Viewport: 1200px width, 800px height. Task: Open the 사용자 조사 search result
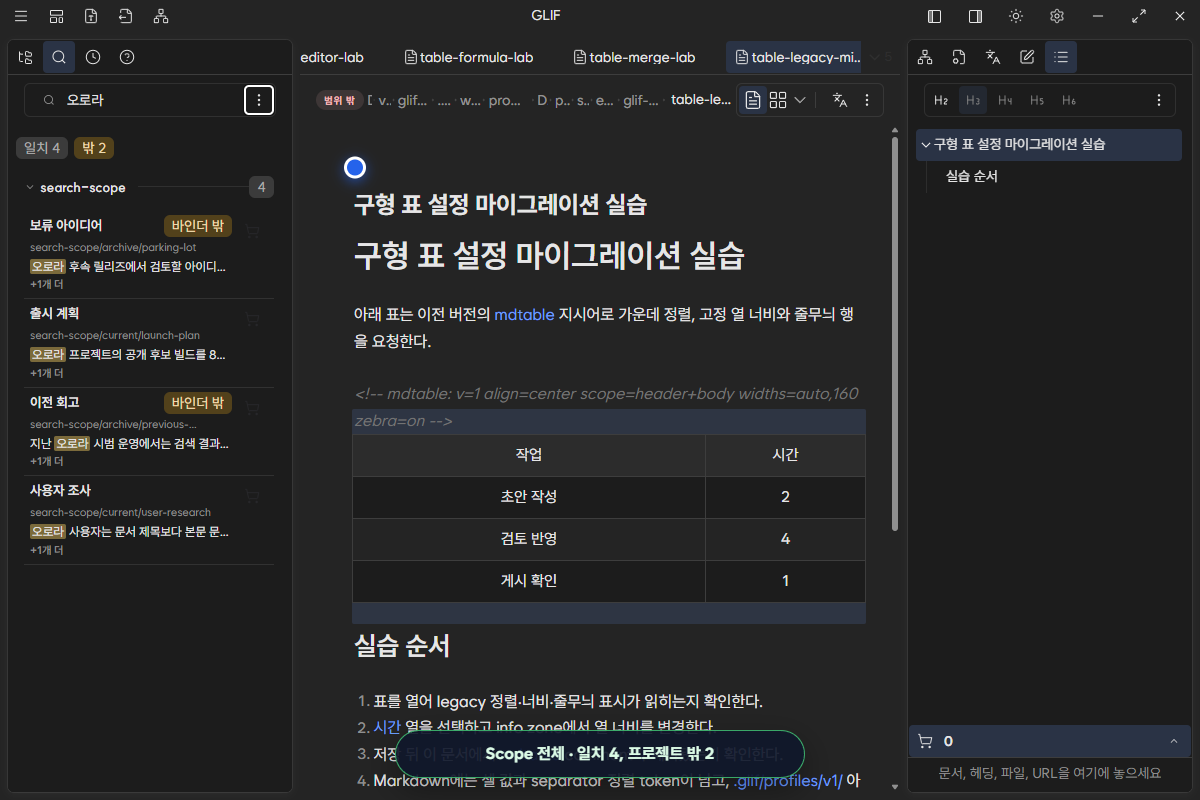click(129, 520)
